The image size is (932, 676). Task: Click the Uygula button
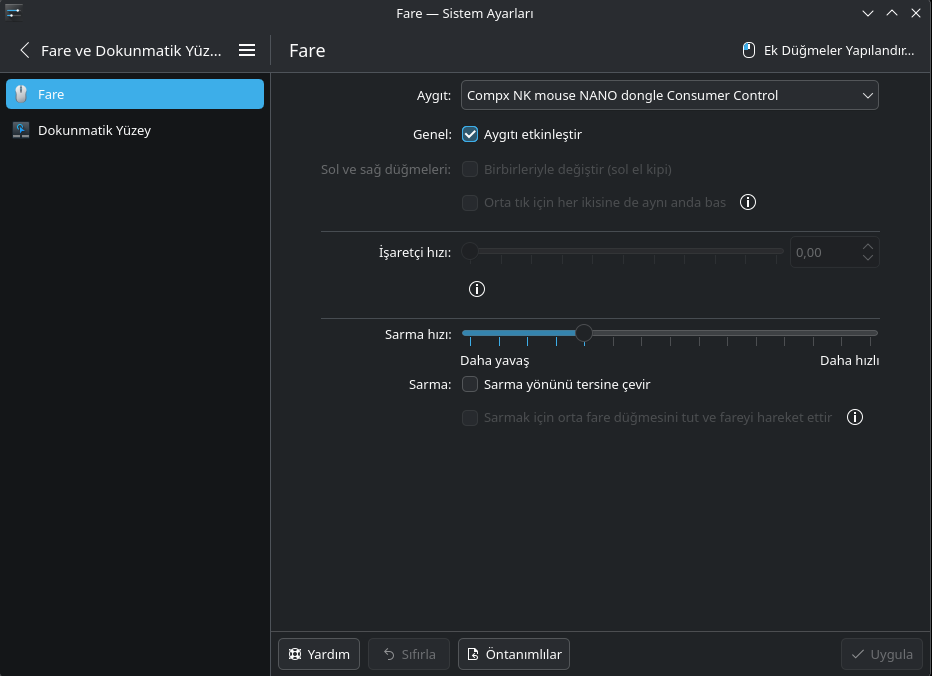point(881,654)
